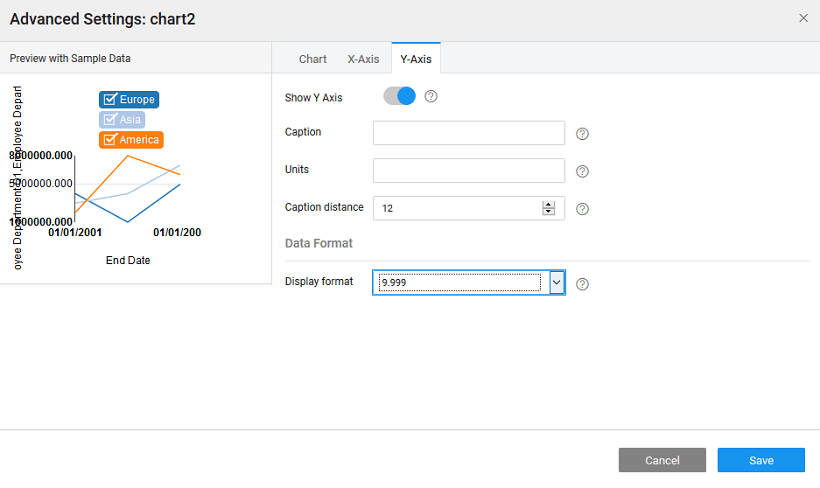Click the Cancel button
820x488 pixels.
[662, 460]
